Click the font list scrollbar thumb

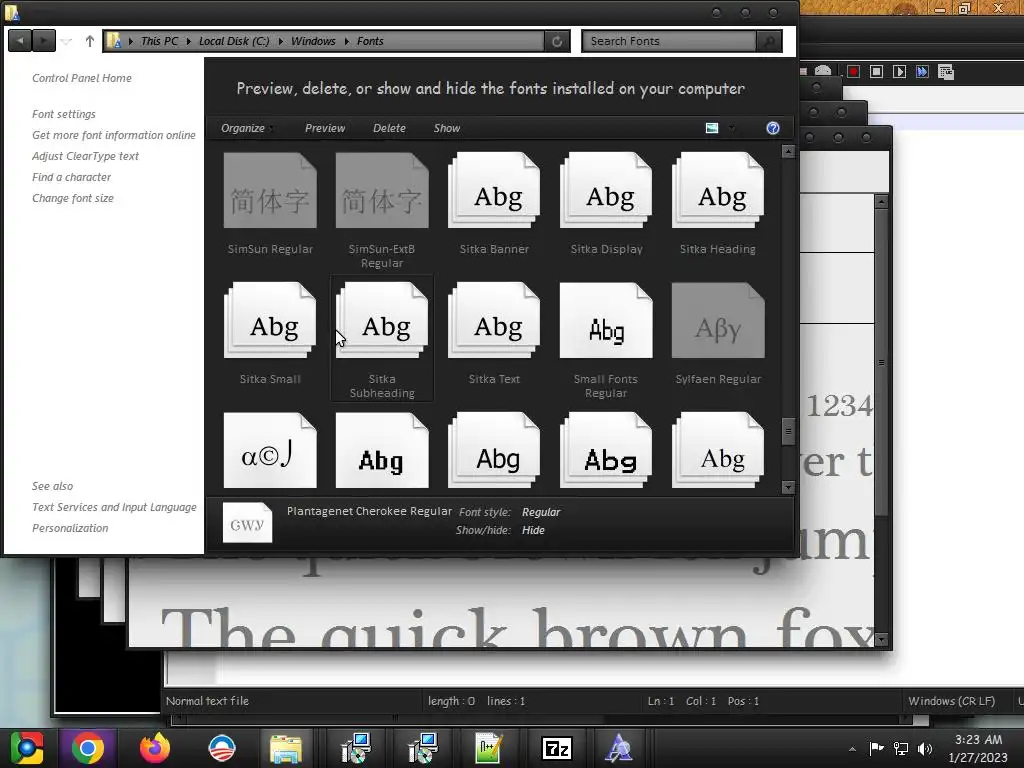click(x=788, y=431)
